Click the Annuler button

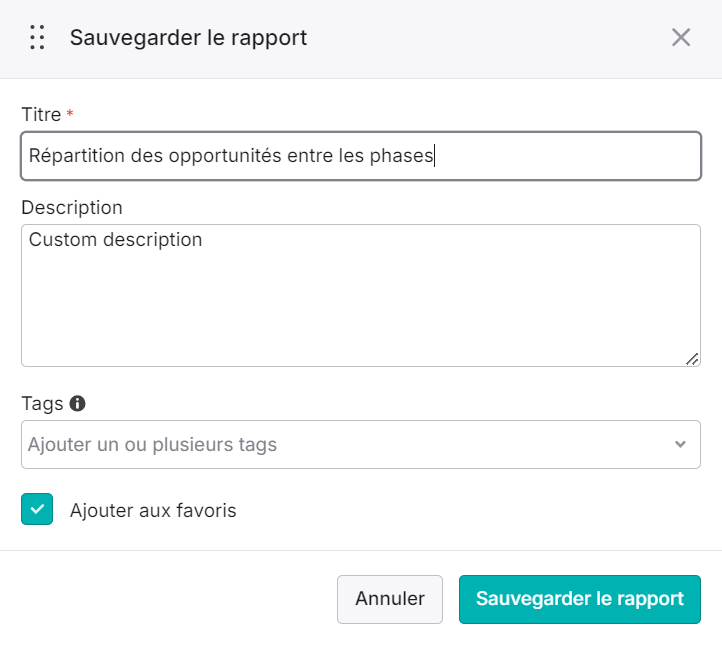click(390, 599)
